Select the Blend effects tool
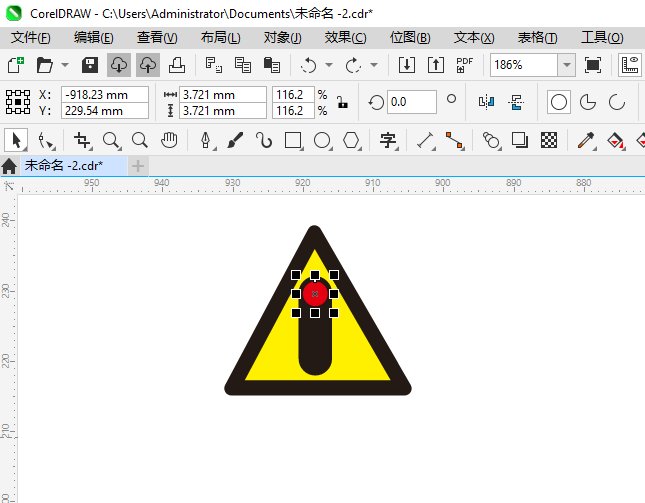Image resolution: width=645 pixels, height=503 pixels. click(491, 140)
